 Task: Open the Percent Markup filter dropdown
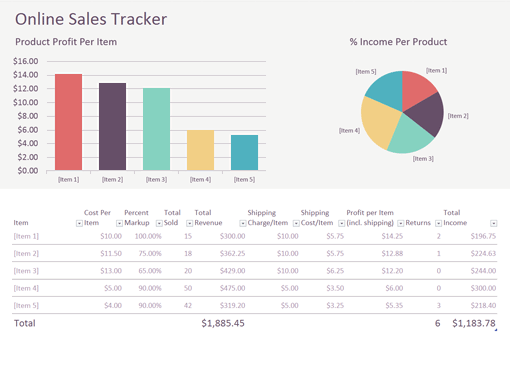tap(159, 223)
